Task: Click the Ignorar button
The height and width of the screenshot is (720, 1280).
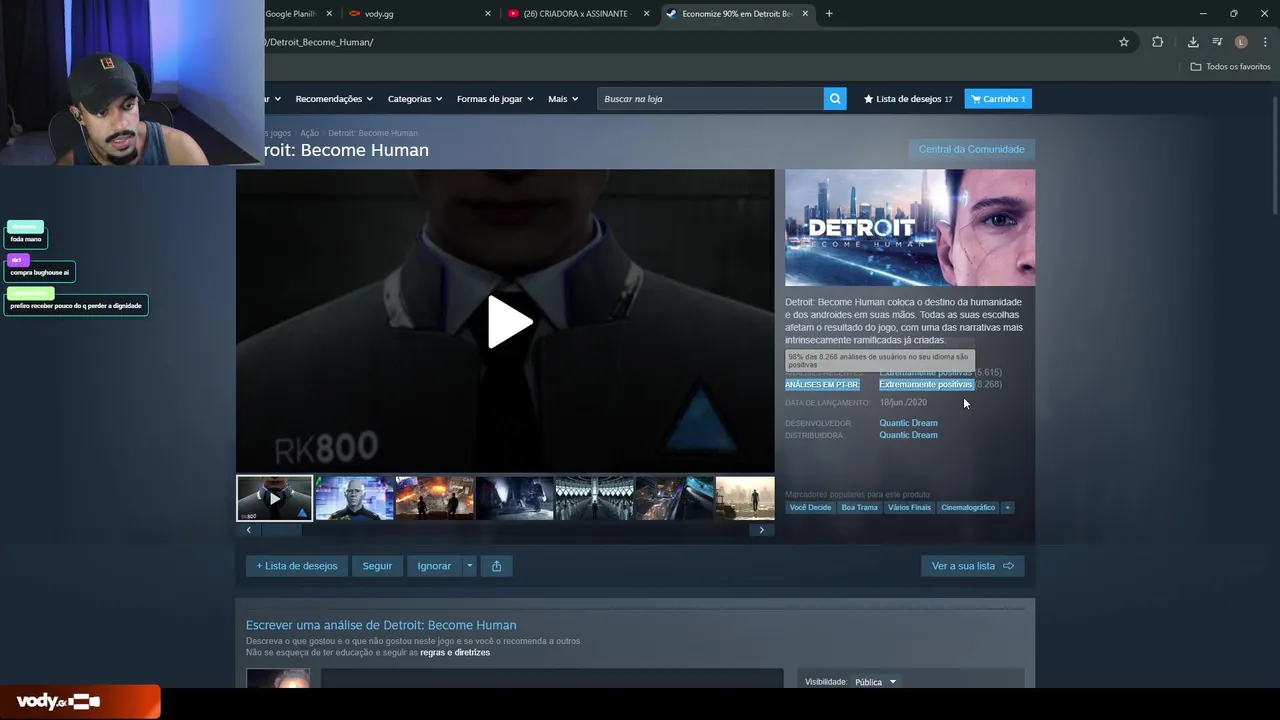Action: 434,566
